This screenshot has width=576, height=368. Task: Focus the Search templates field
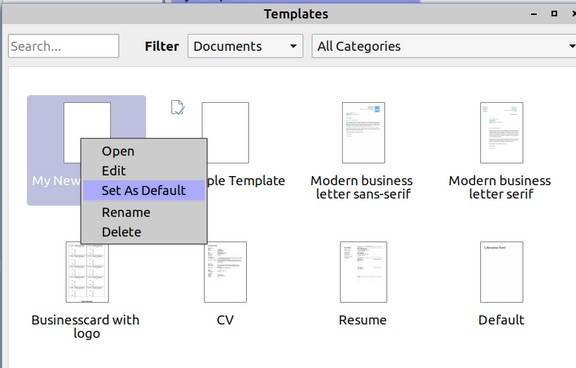pyautogui.click(x=64, y=46)
